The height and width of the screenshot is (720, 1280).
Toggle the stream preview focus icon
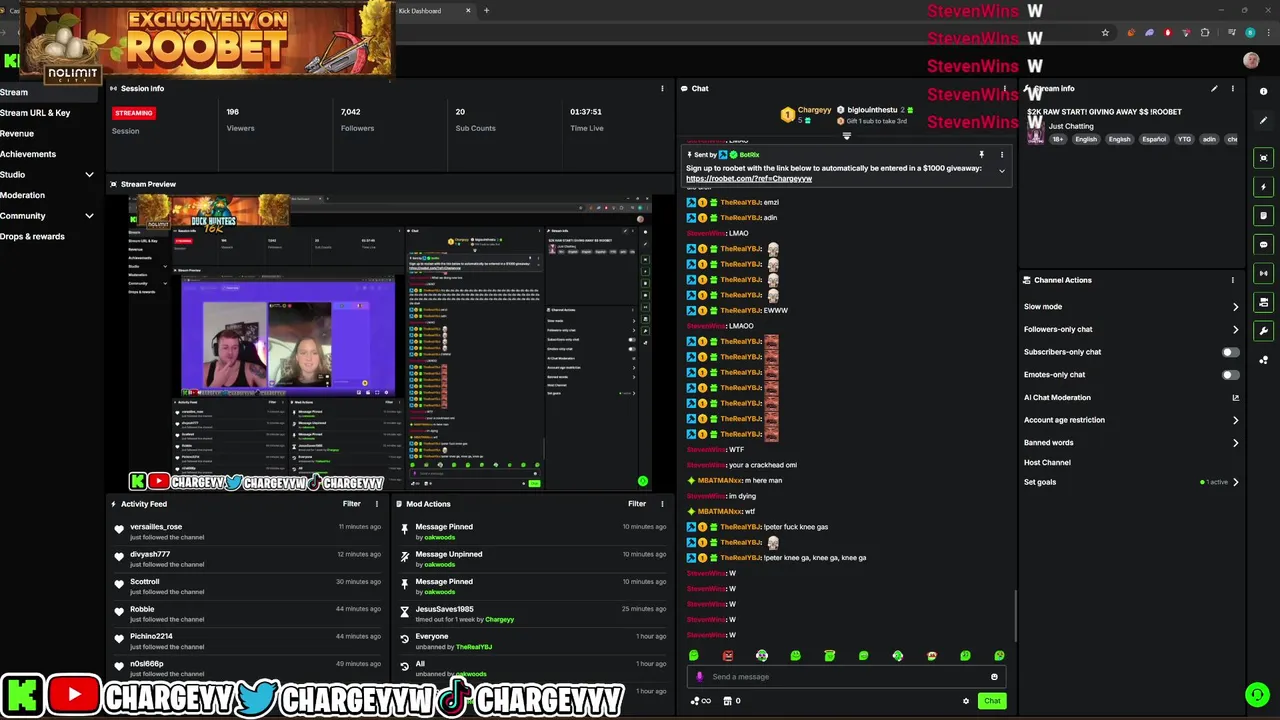(x=1264, y=158)
